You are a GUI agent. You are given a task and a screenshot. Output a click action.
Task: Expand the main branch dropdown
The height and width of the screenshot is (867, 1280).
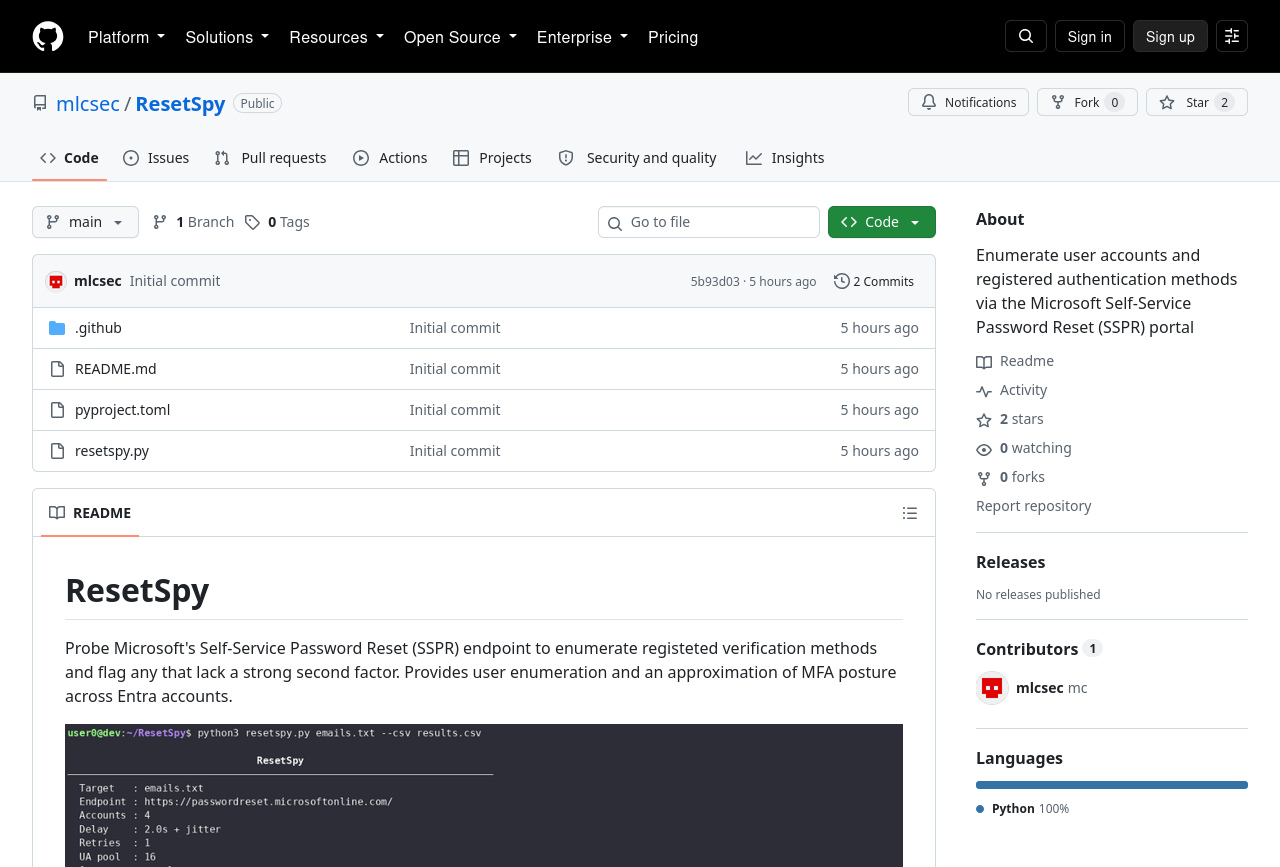[85, 222]
